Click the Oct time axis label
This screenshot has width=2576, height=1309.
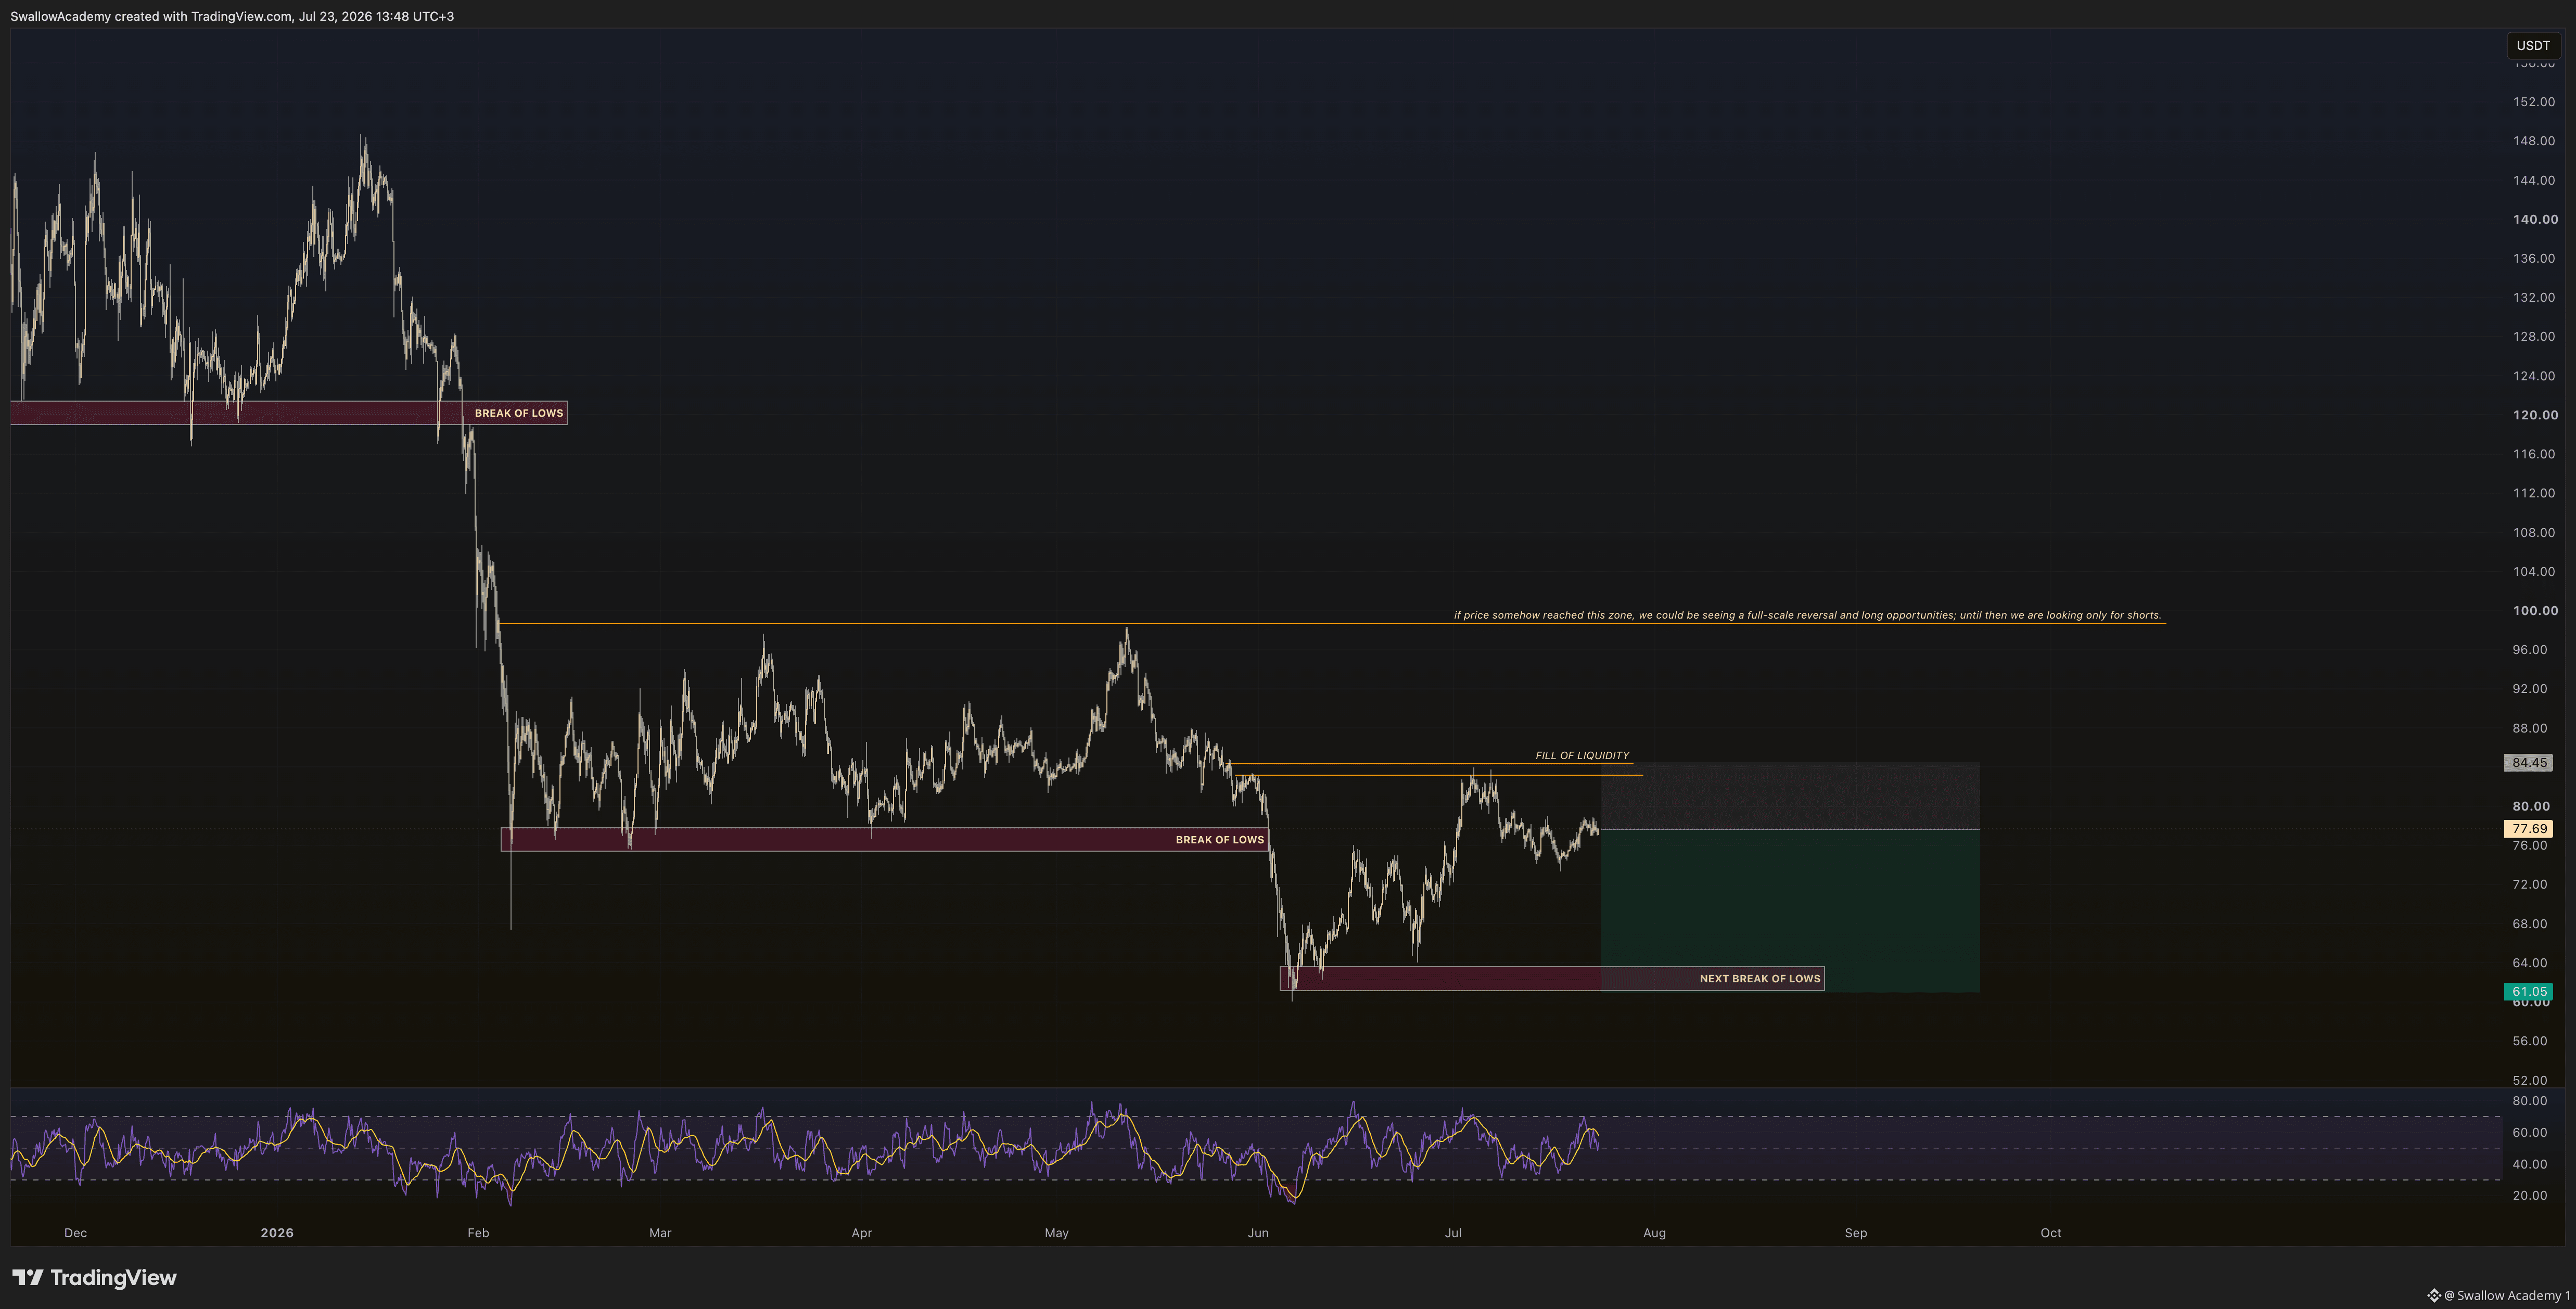2051,1233
